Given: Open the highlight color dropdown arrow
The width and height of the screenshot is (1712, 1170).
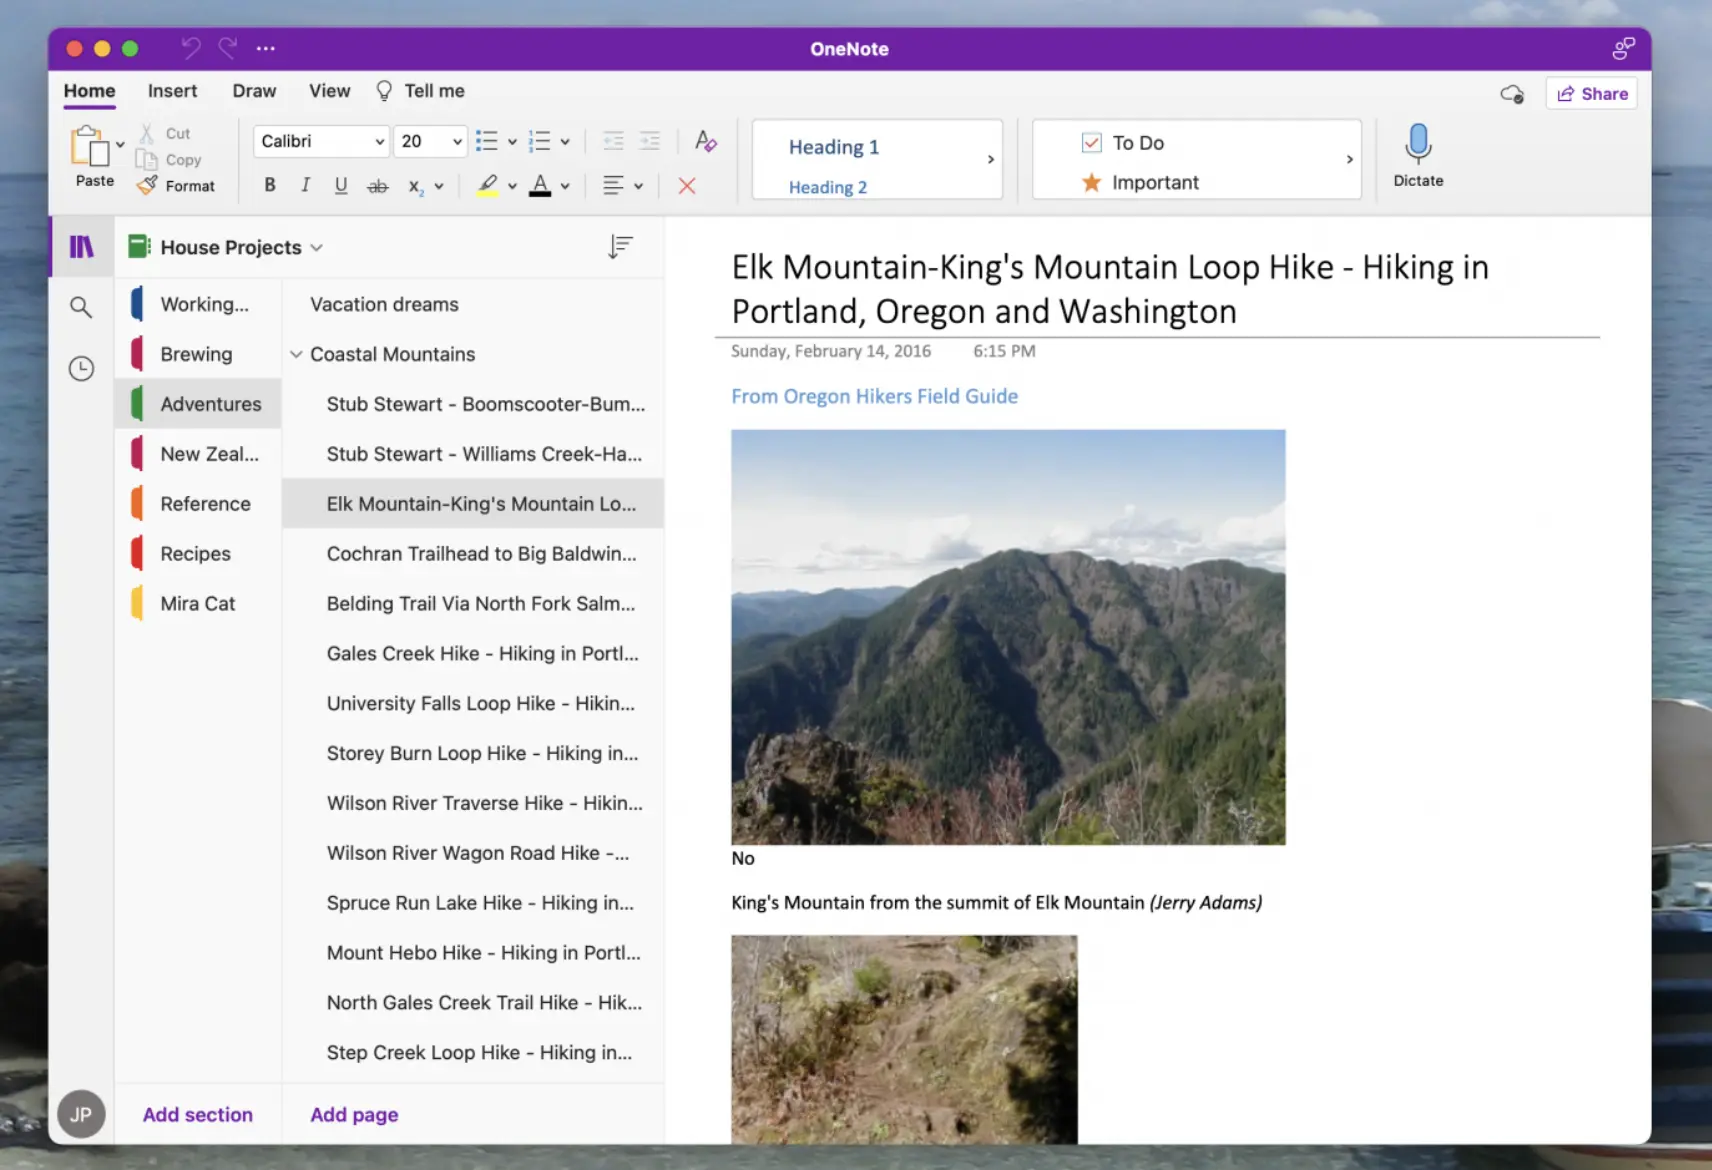Looking at the screenshot, I should 512,186.
